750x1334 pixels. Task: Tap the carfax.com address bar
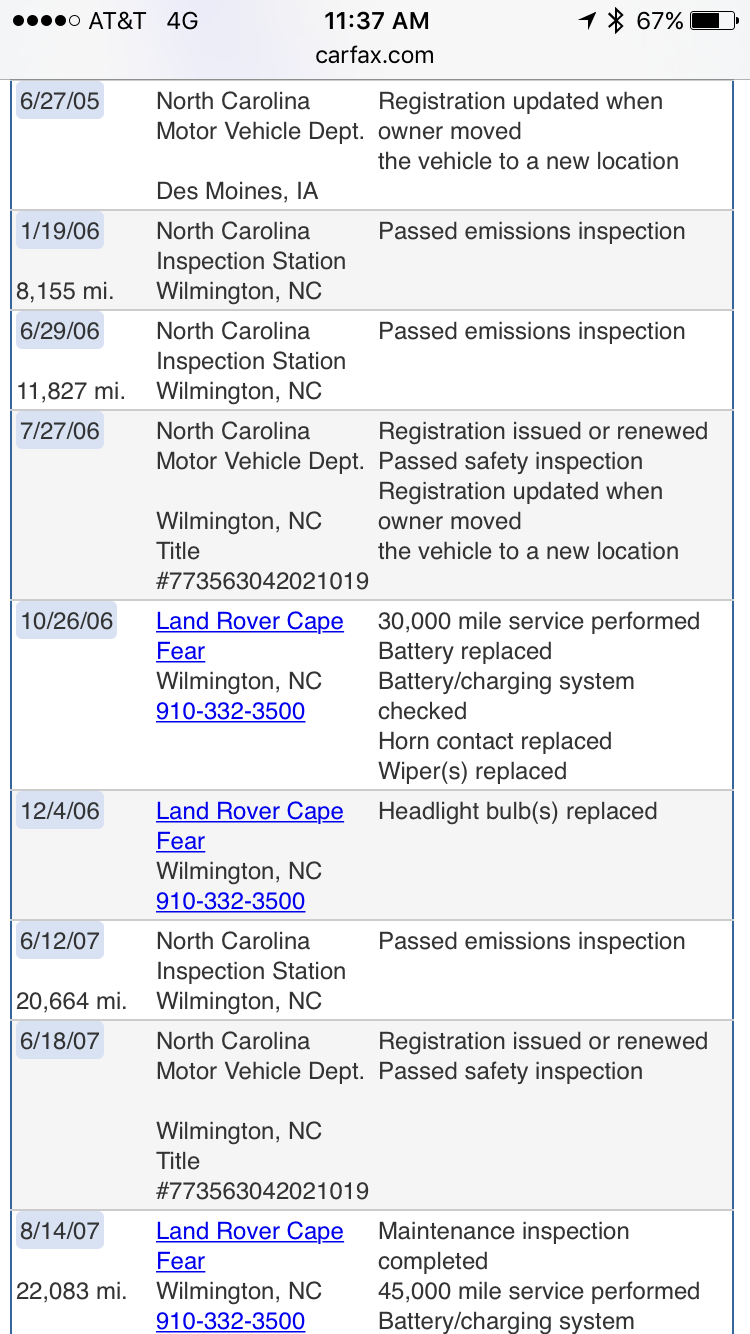pyautogui.click(x=375, y=55)
